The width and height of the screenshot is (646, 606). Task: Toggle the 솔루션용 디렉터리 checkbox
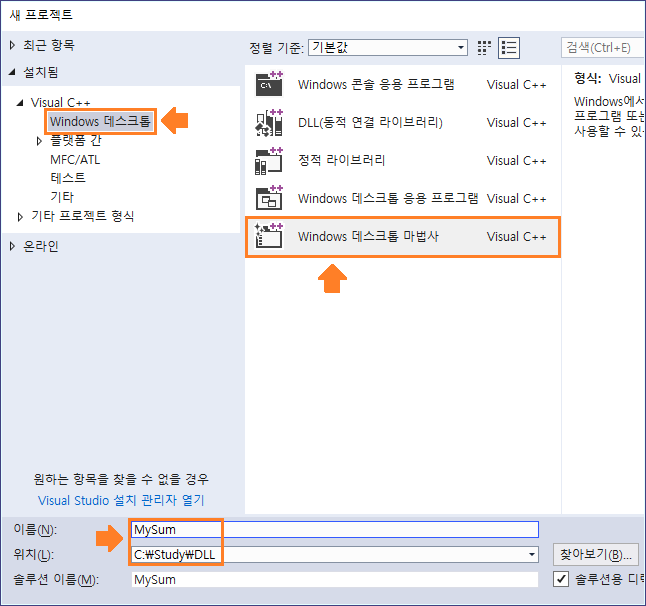[561, 578]
